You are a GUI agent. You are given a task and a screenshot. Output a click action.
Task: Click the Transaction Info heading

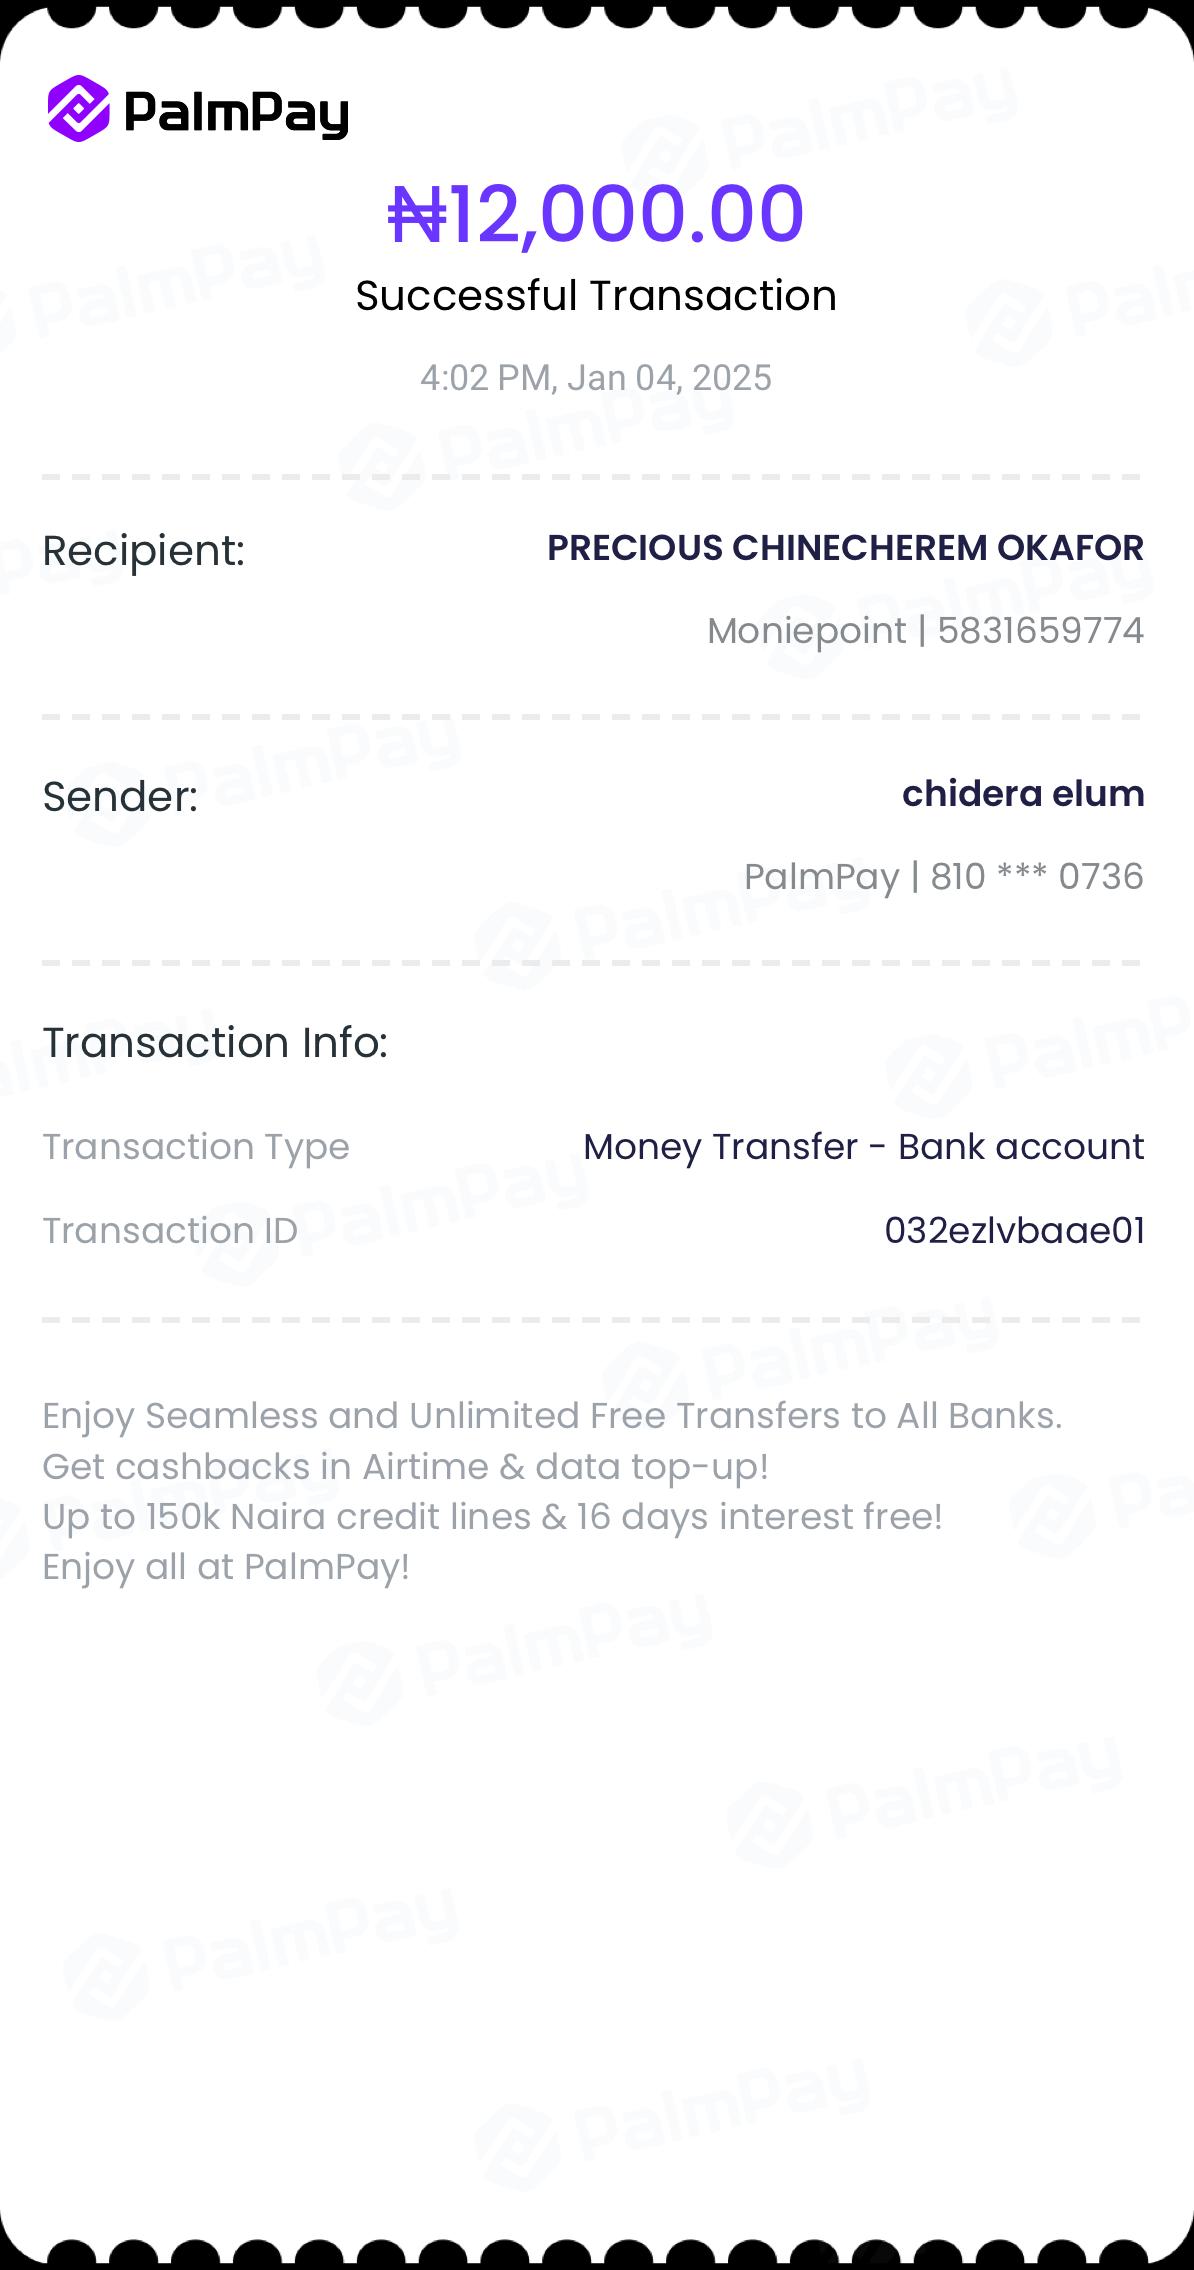215,1042
